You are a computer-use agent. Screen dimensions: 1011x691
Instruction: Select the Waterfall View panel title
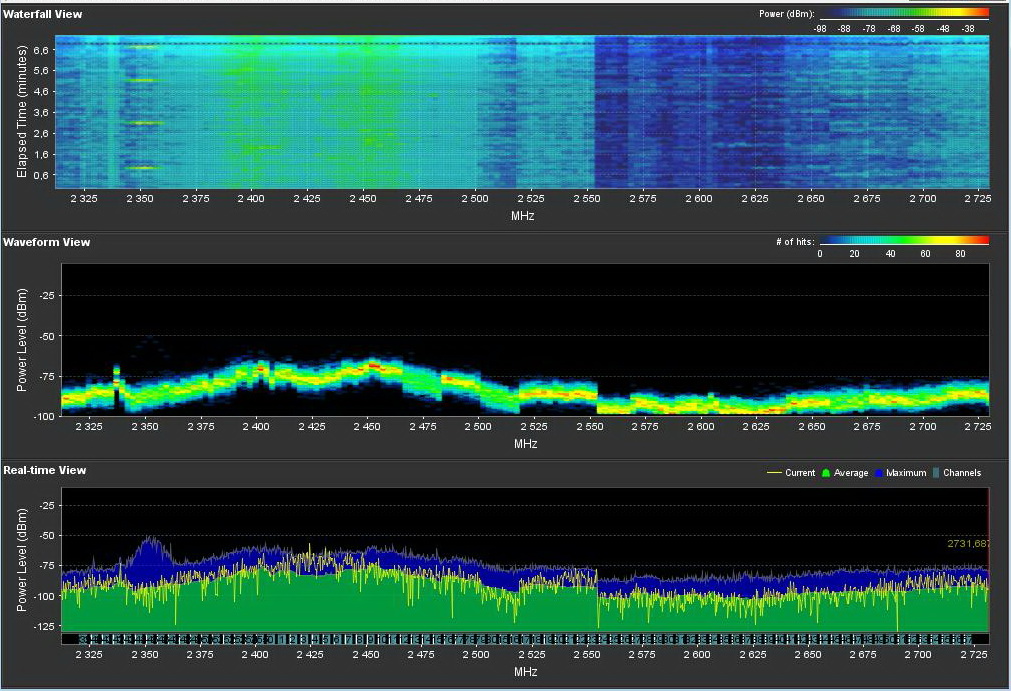pyautogui.click(x=42, y=14)
